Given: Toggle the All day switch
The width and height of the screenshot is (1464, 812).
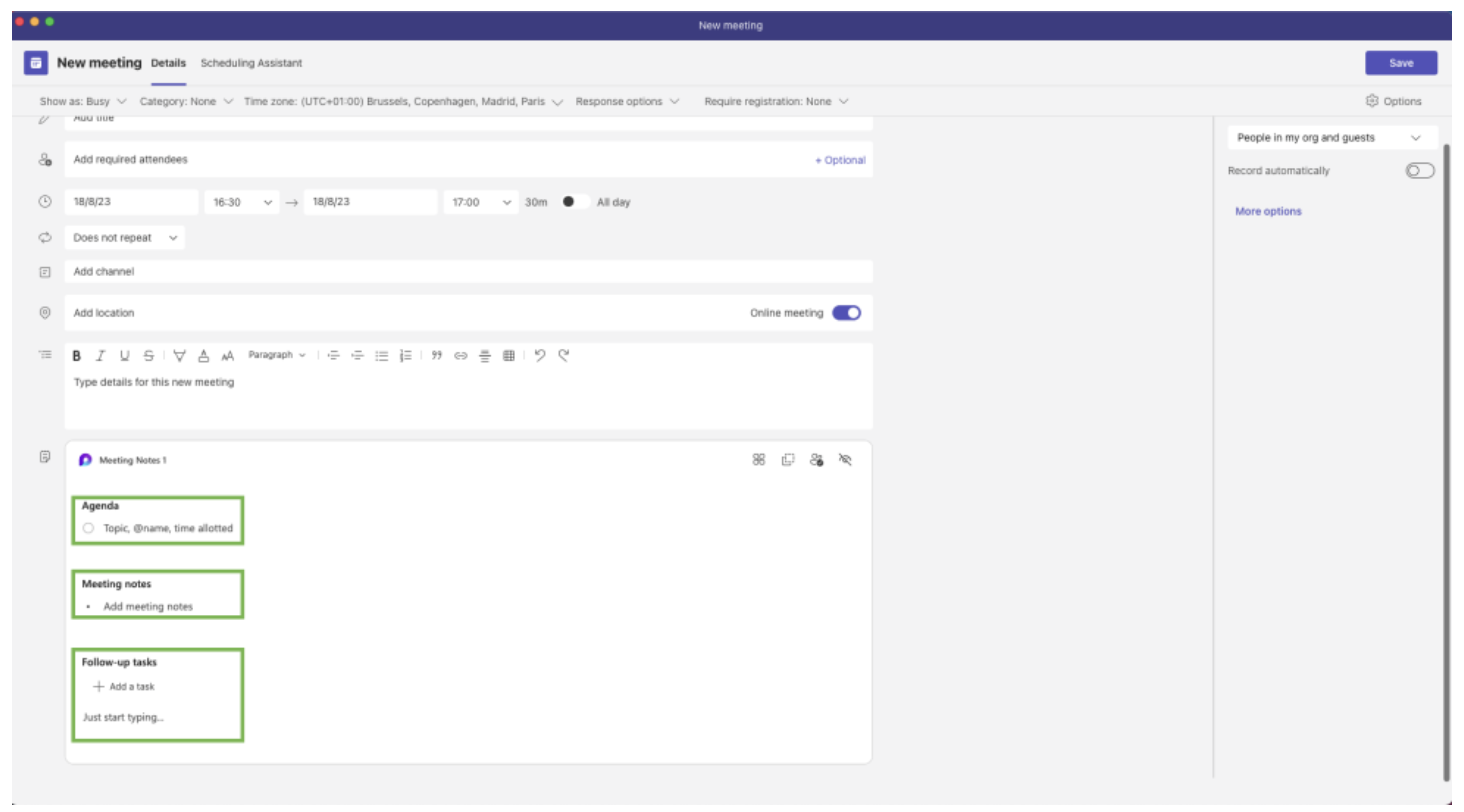Looking at the screenshot, I should click(574, 202).
